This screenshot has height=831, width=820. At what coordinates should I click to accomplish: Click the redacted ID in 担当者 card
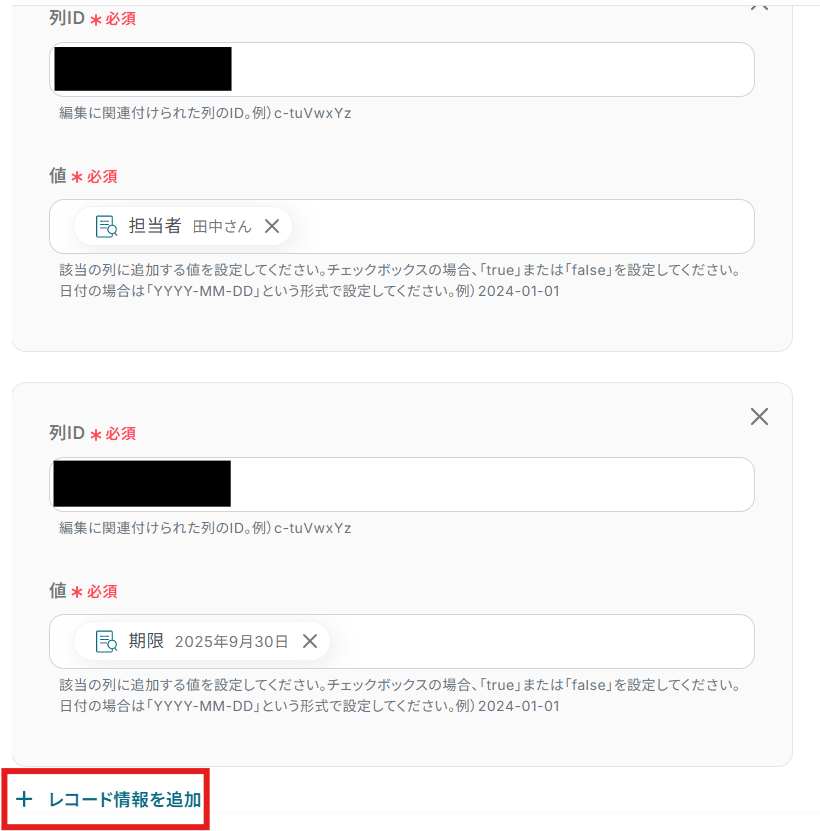(x=143, y=69)
